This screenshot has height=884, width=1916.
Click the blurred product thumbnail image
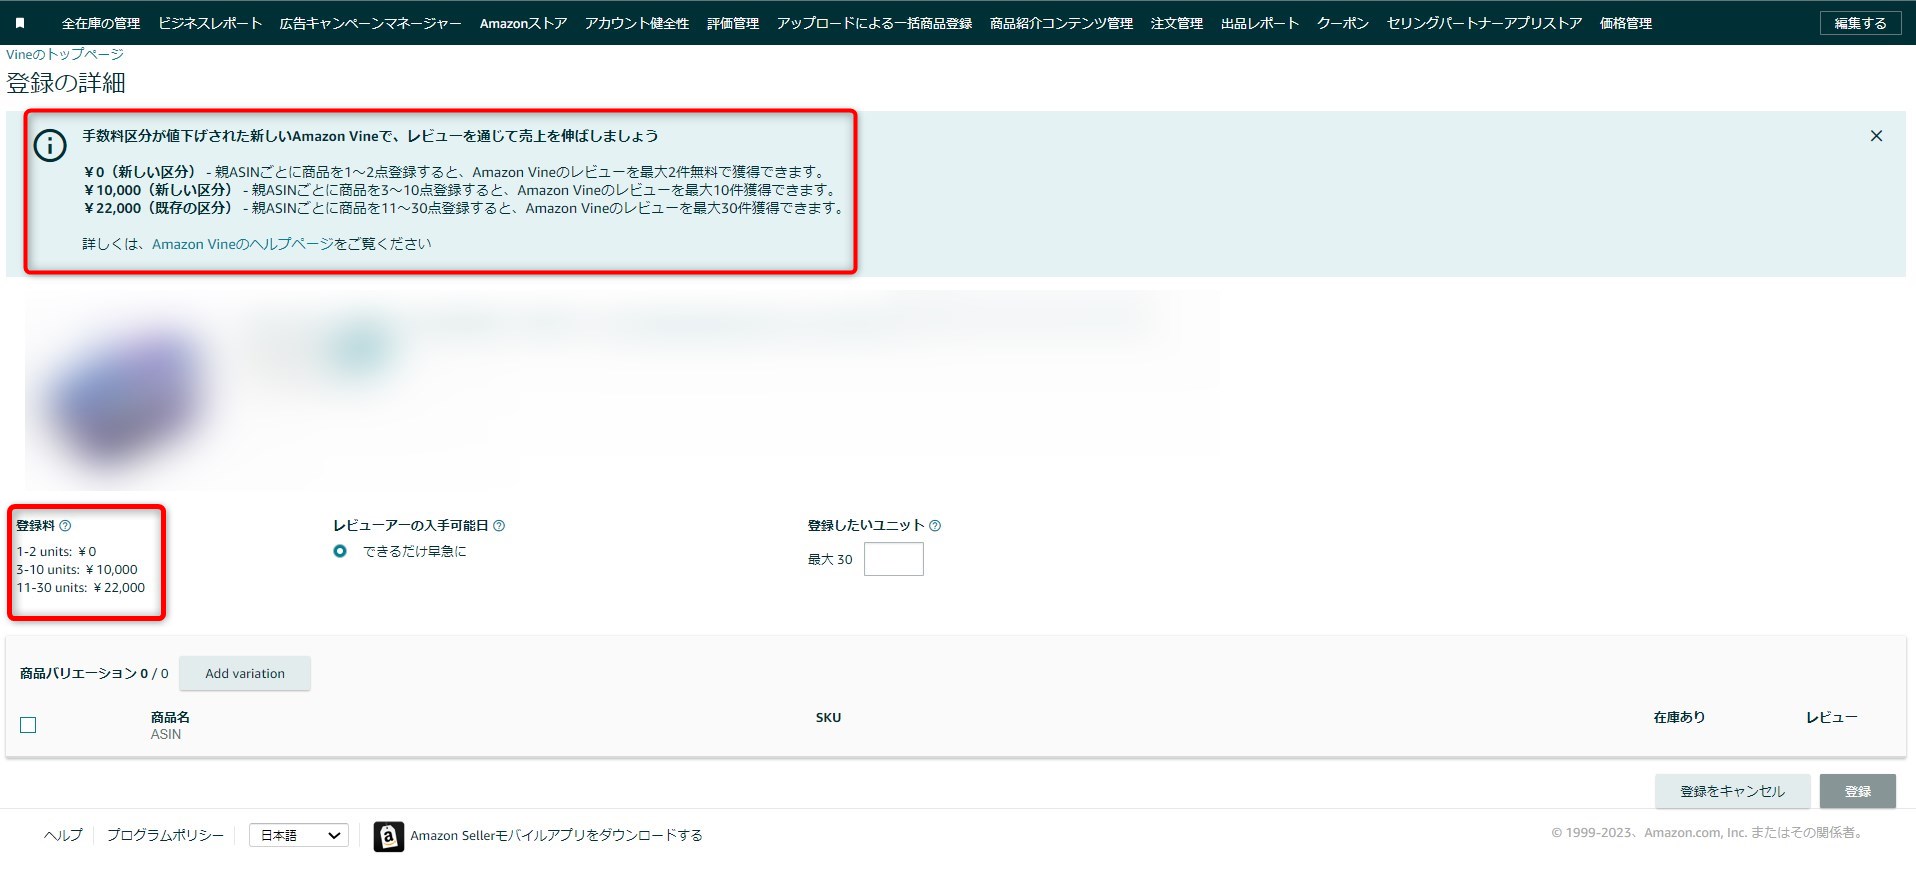(x=125, y=395)
